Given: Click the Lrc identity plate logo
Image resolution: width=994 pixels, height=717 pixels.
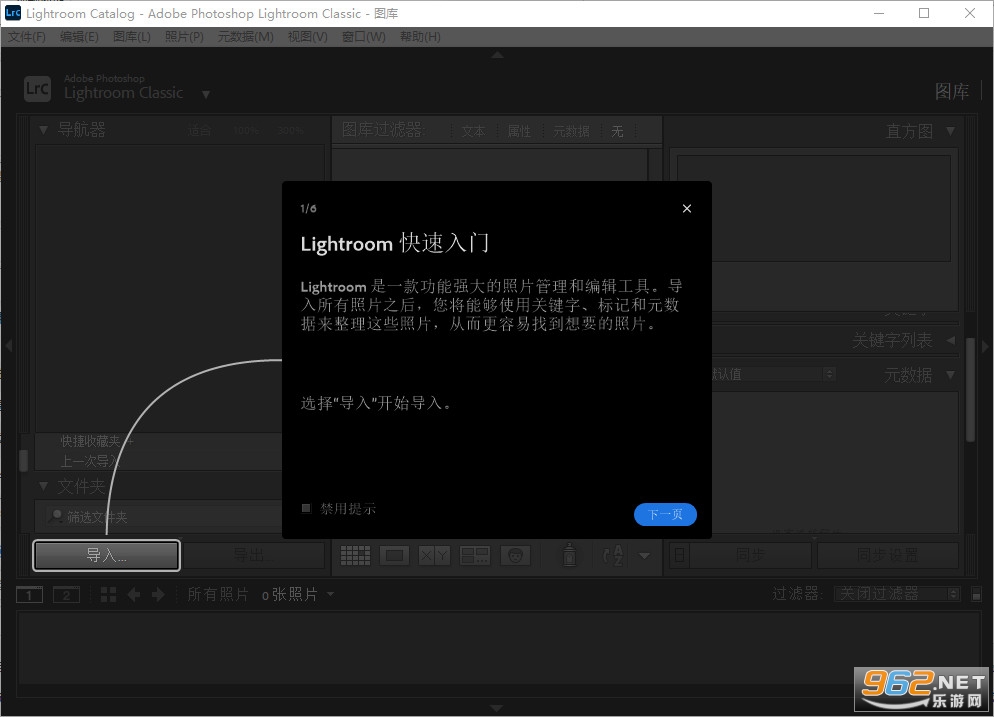Looking at the screenshot, I should click(37, 88).
